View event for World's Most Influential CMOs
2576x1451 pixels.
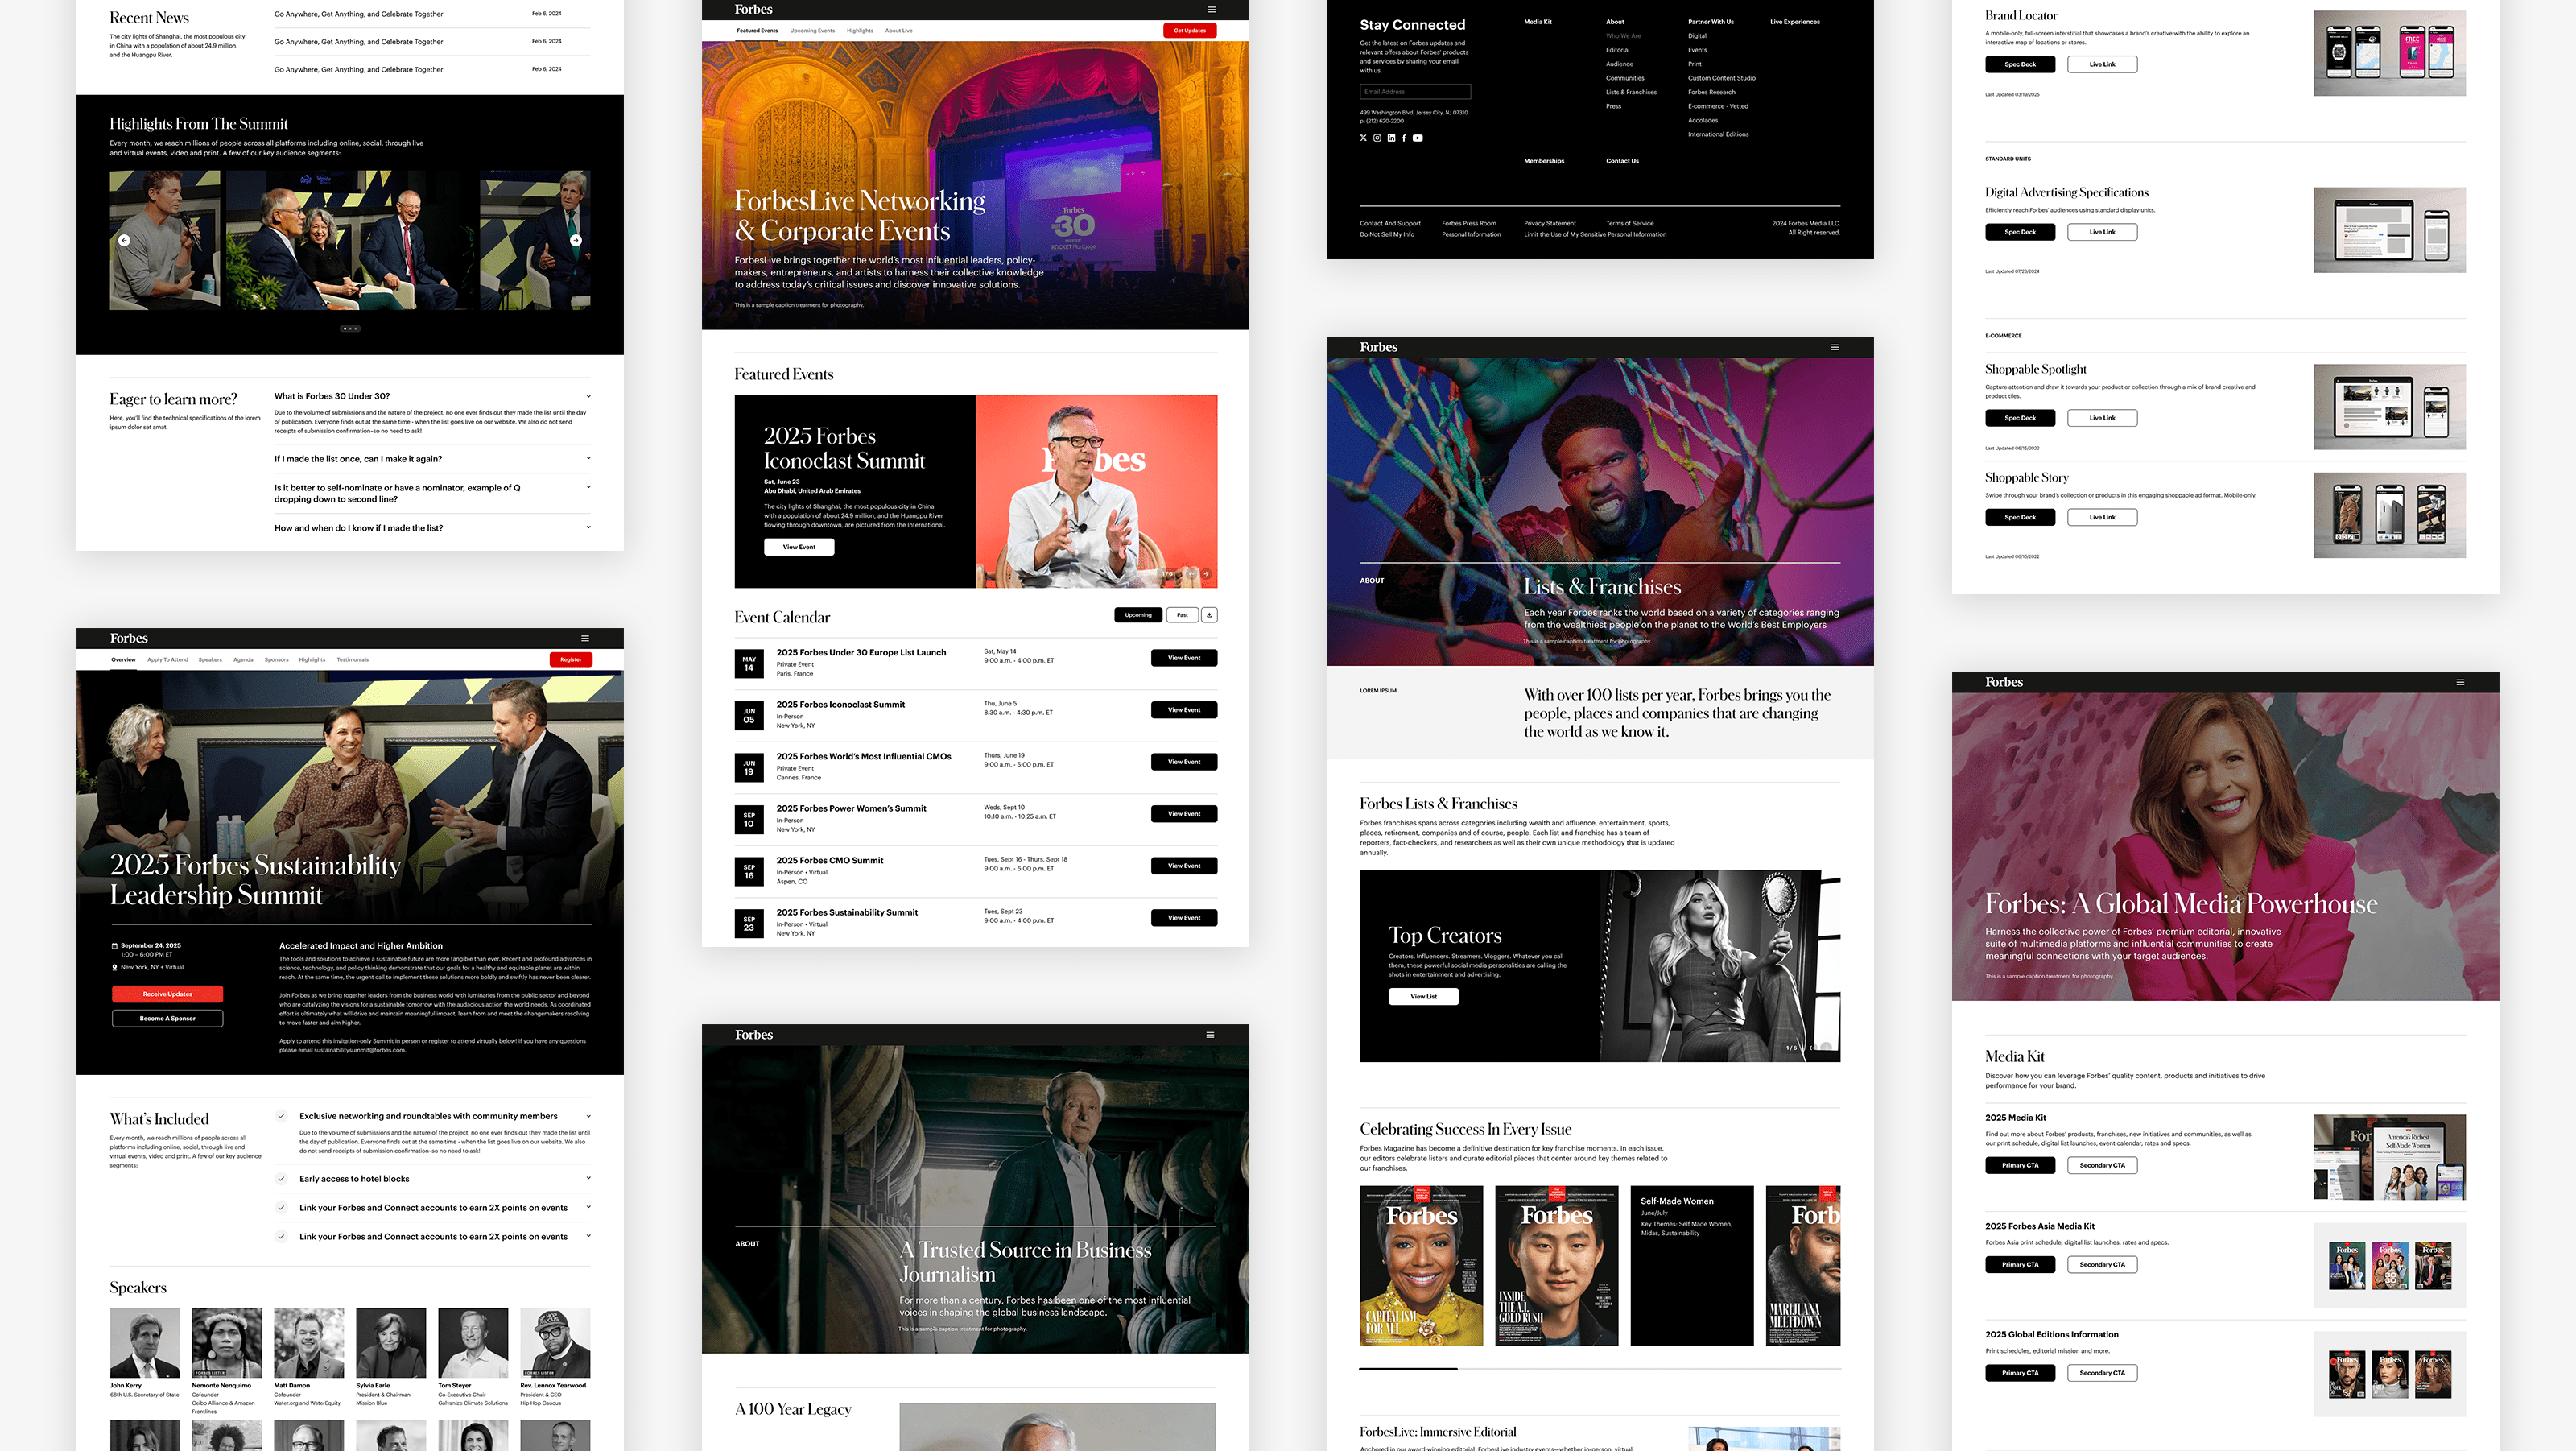(1184, 762)
